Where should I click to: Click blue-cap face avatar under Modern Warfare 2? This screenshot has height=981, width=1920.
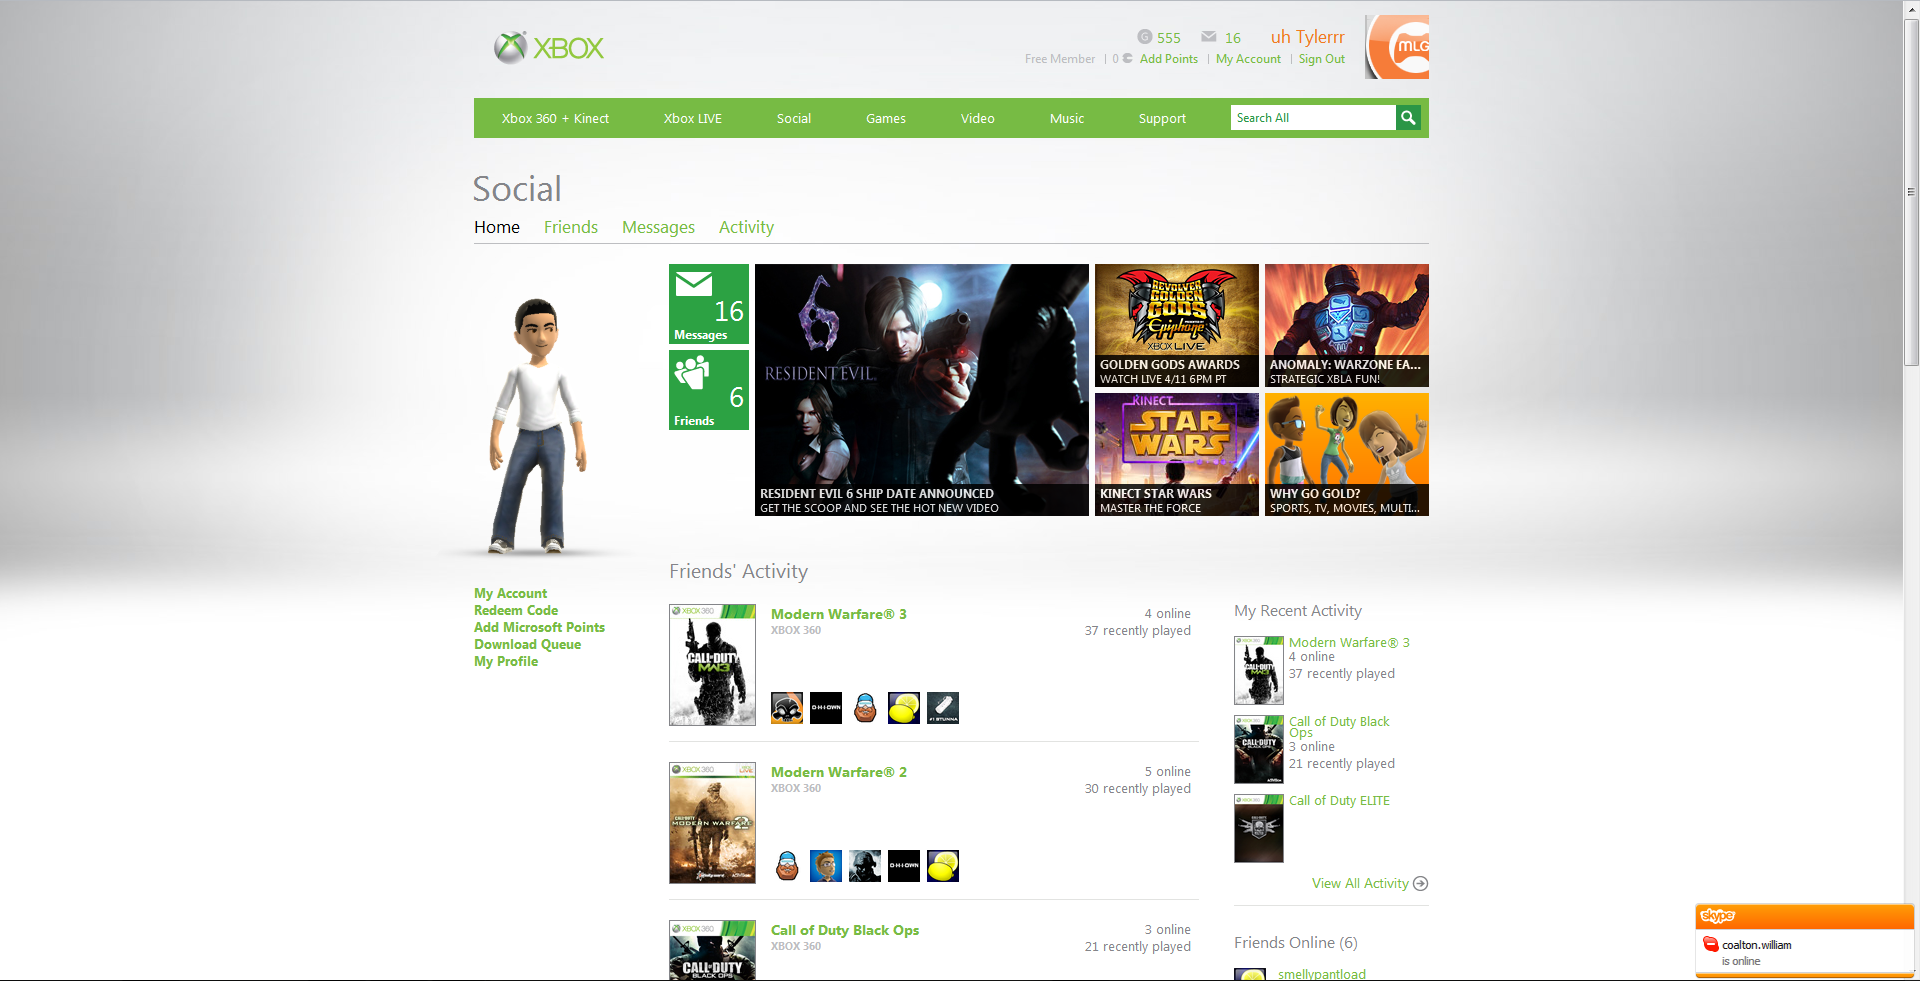click(787, 866)
